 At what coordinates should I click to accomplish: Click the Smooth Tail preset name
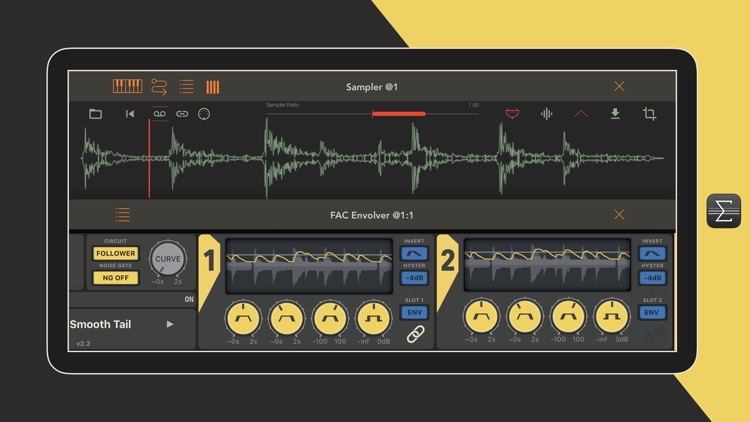100,324
